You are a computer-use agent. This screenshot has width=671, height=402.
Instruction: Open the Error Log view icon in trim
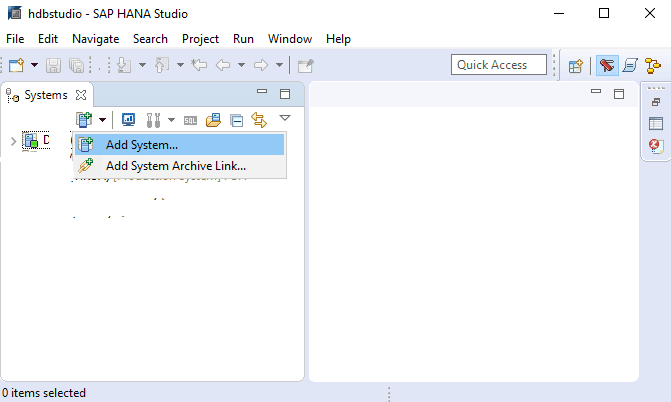tap(656, 146)
